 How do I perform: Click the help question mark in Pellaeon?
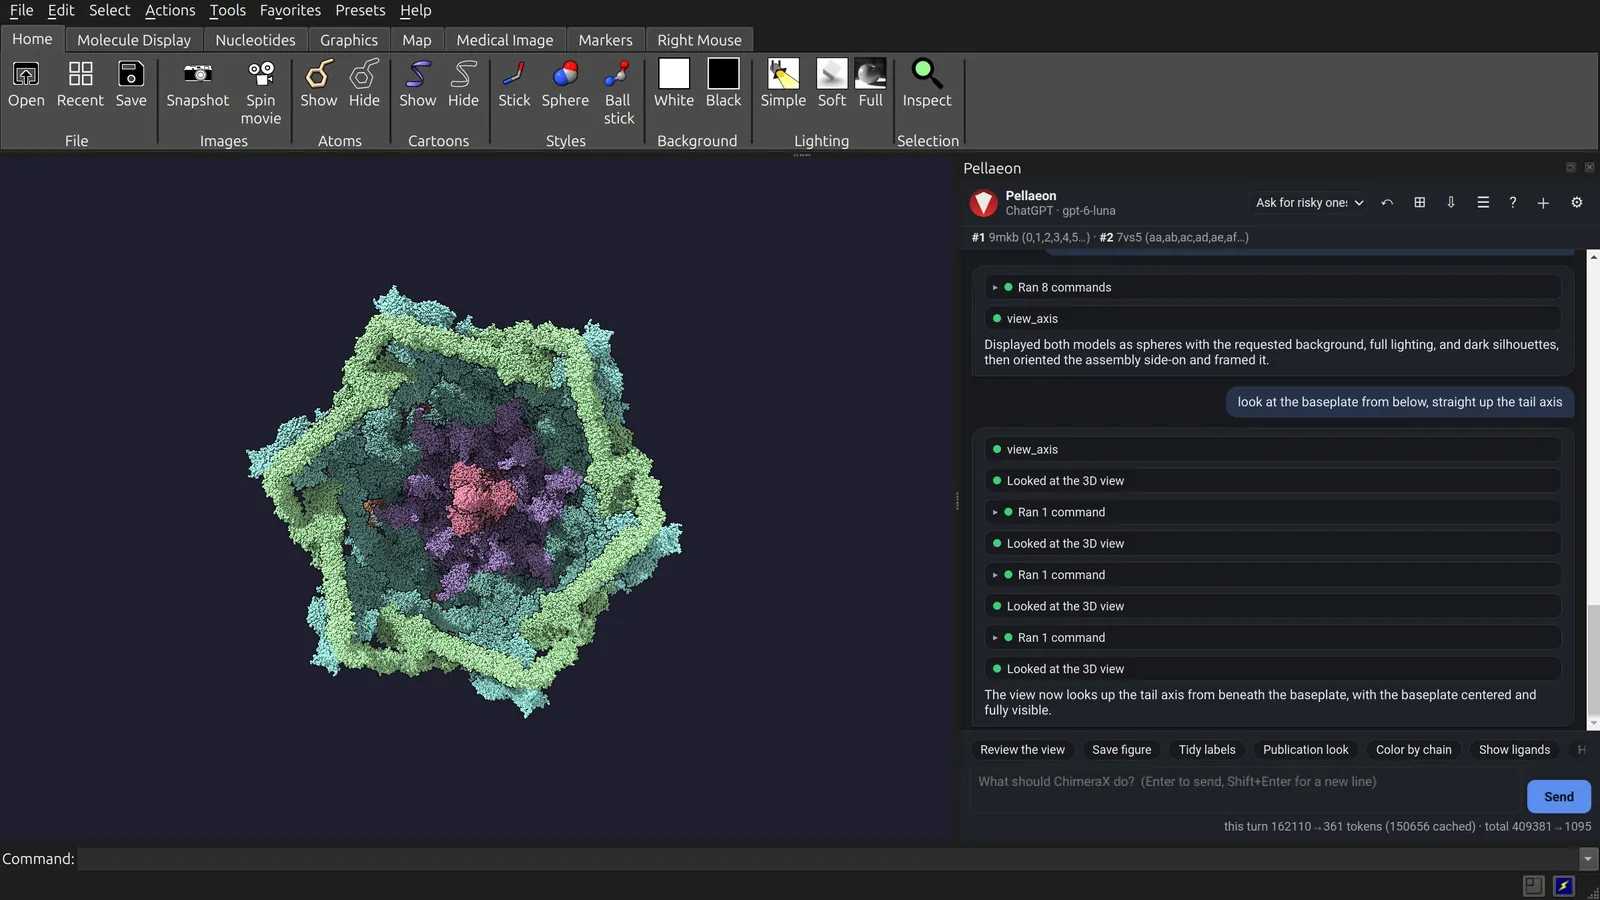(1513, 203)
